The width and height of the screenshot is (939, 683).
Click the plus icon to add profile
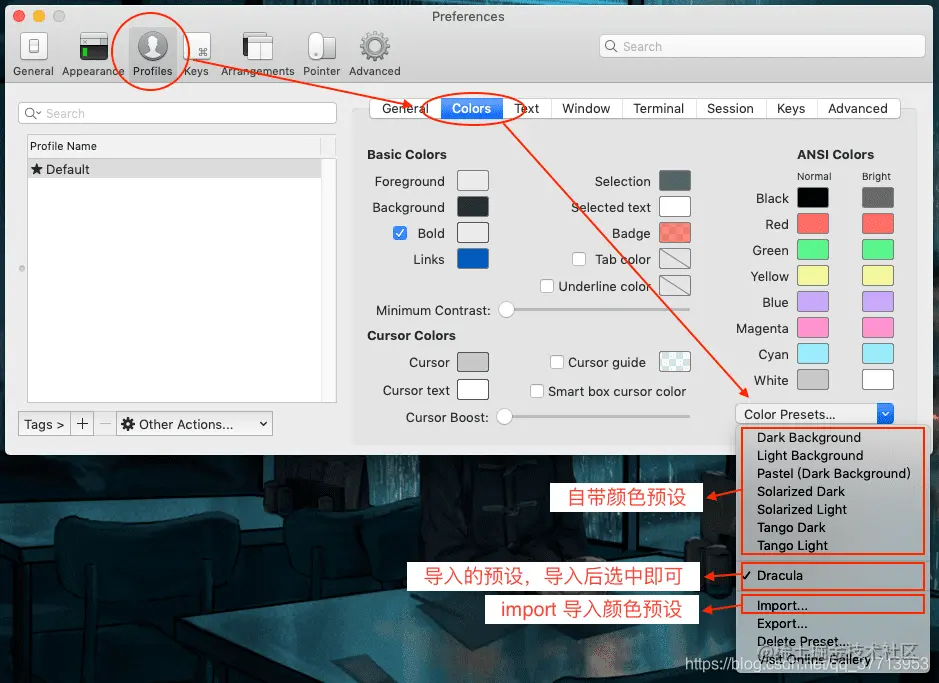click(82, 424)
